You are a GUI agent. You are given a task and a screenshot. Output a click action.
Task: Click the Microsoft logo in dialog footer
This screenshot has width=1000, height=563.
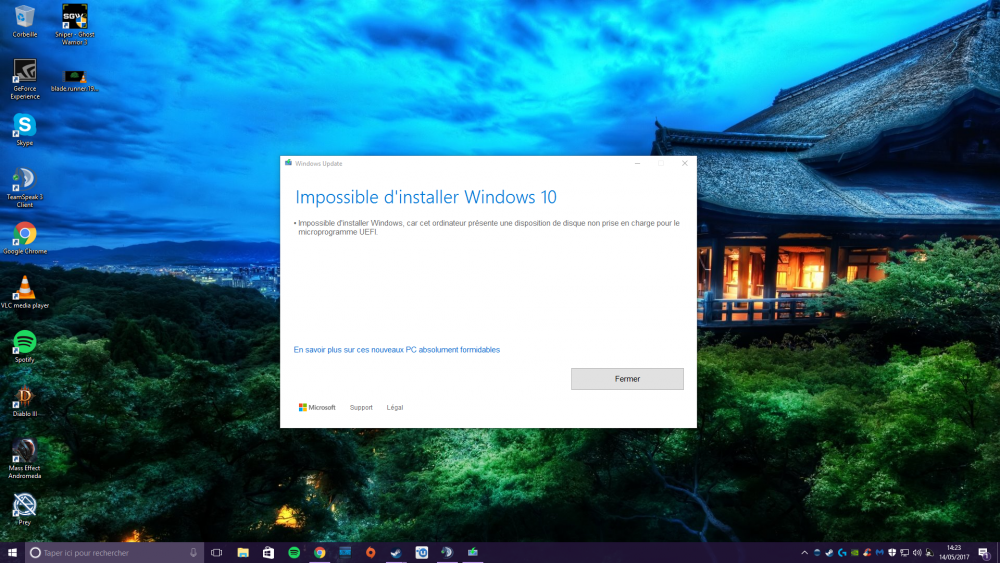pos(317,407)
